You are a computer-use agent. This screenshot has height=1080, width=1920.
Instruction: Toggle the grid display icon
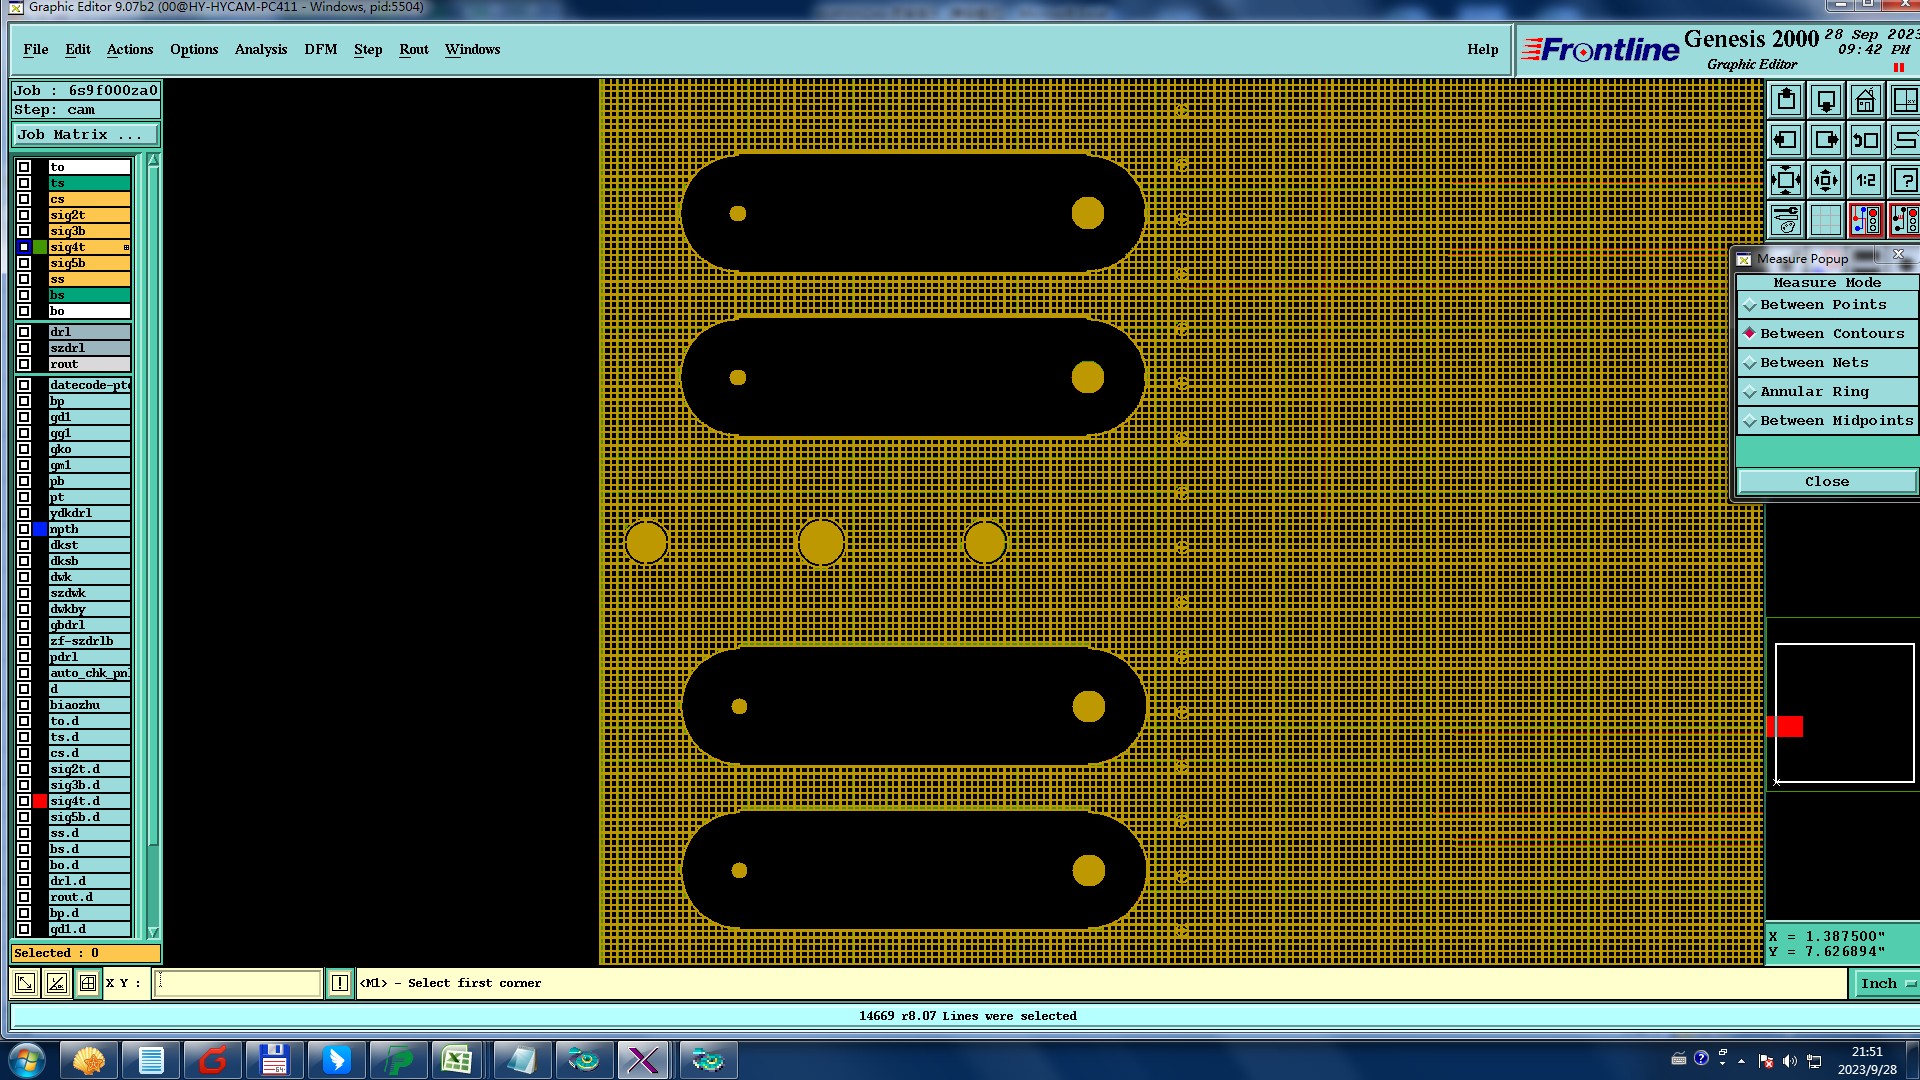(x=1826, y=220)
